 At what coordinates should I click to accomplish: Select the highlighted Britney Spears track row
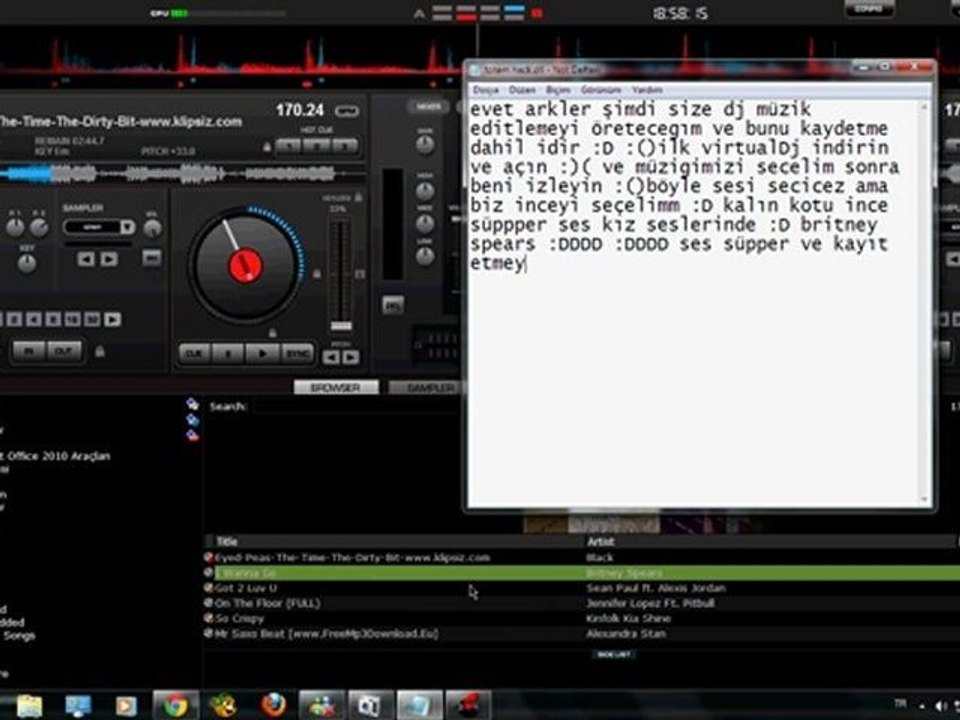[581, 573]
